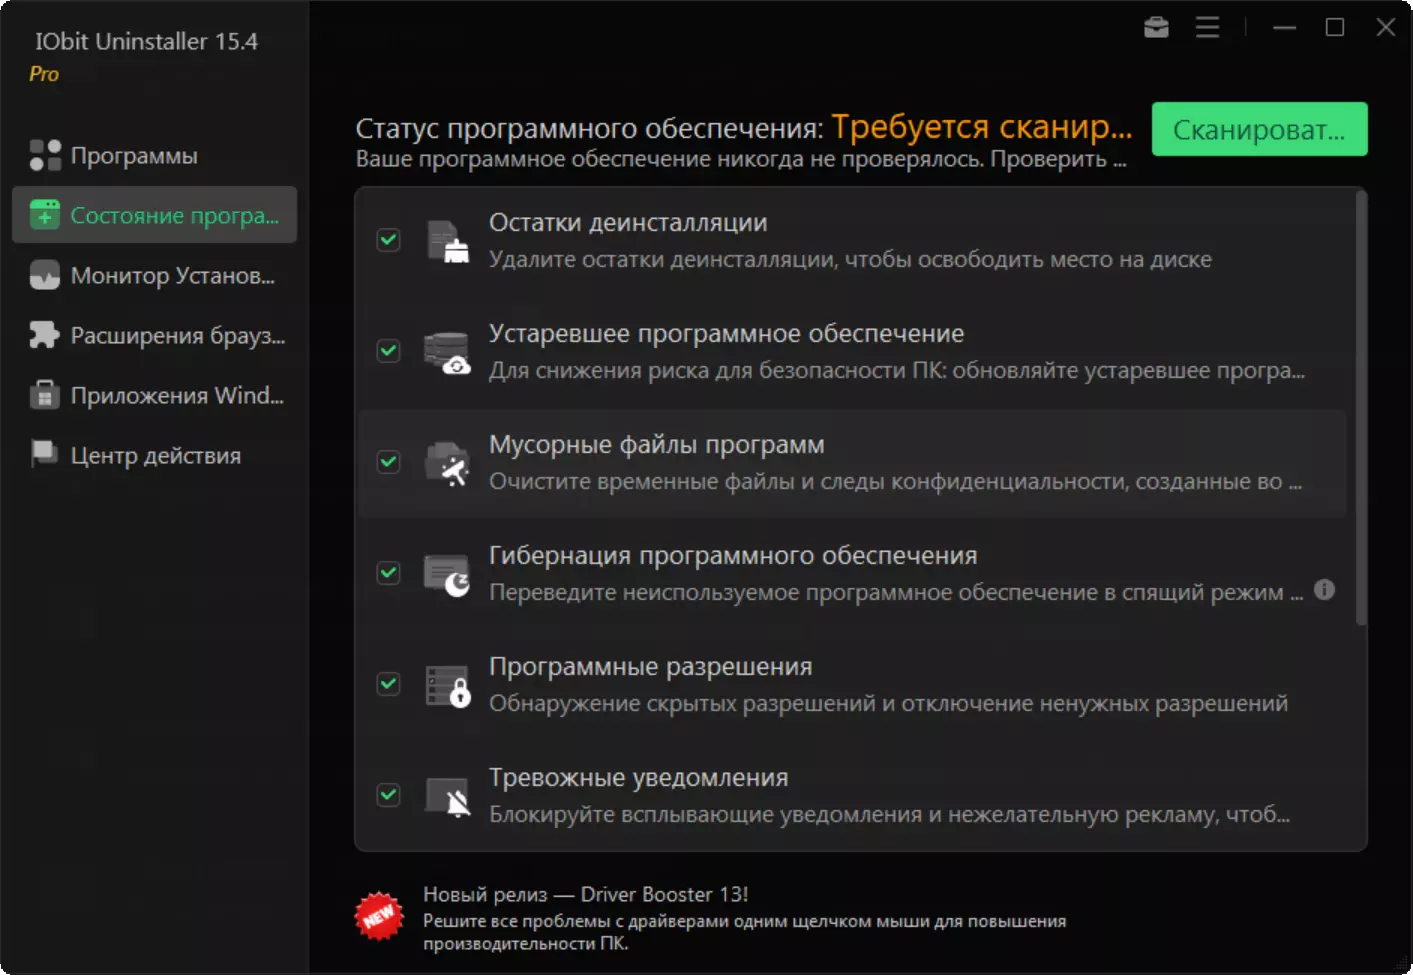This screenshot has width=1413, height=975.
Task: Click the Гибернация программного обеспечения title text
Action: [x=733, y=555]
